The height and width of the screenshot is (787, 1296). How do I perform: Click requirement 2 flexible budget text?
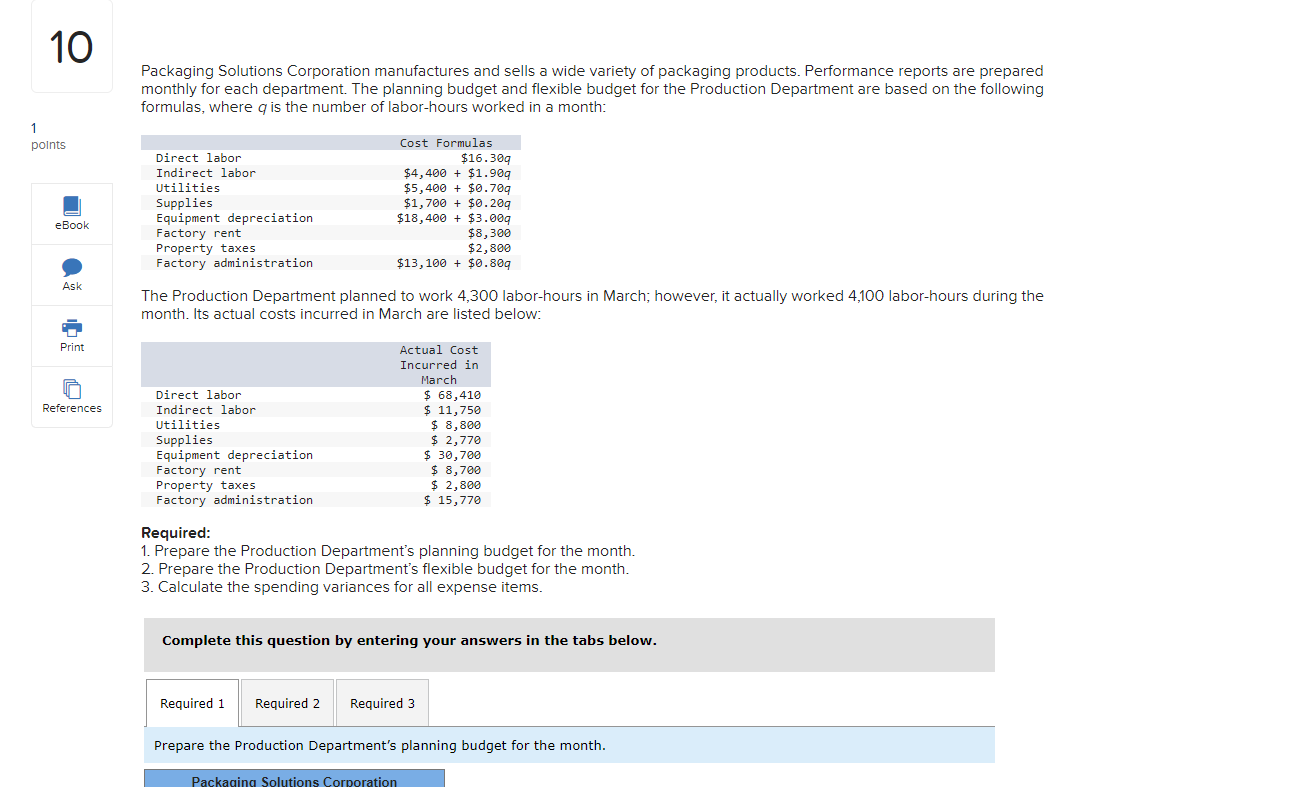386,569
